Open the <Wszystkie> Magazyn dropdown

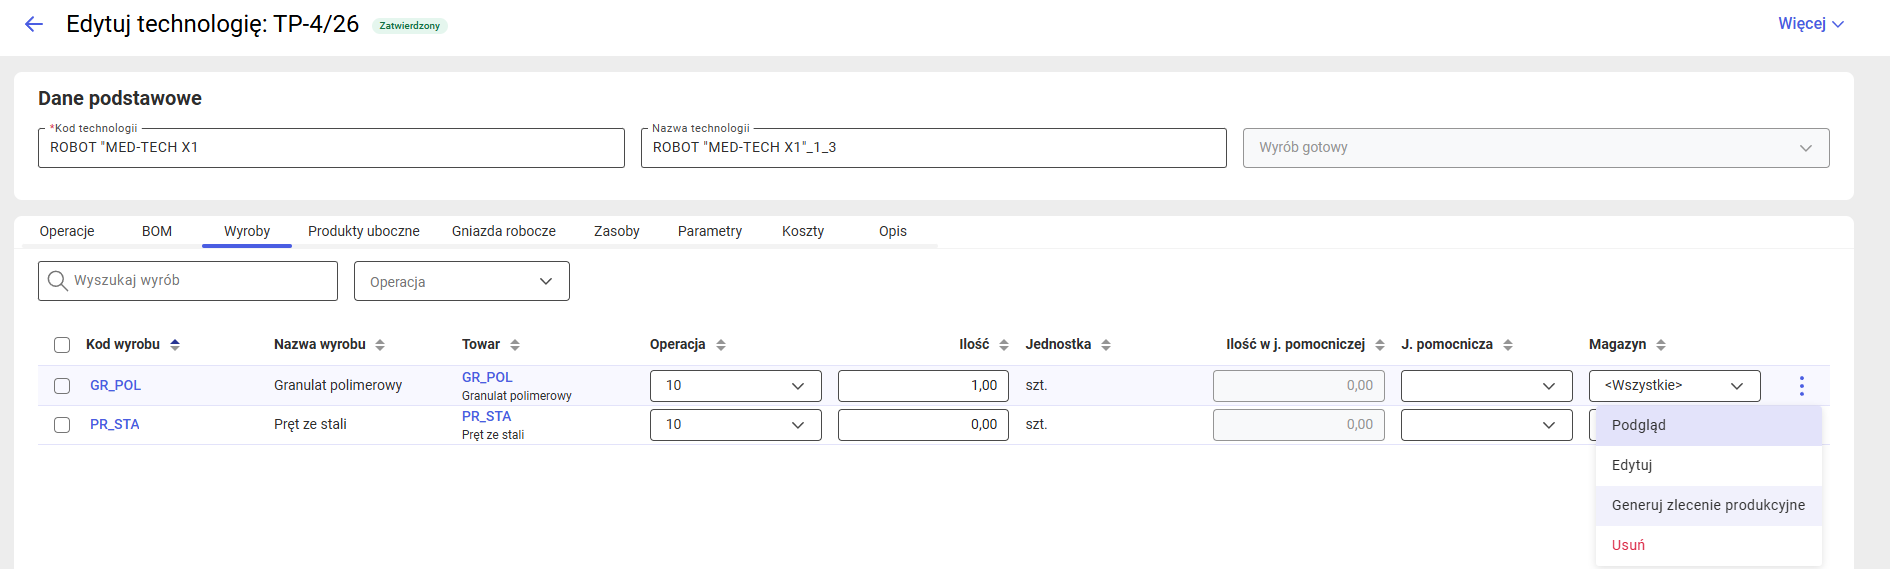(x=1675, y=386)
